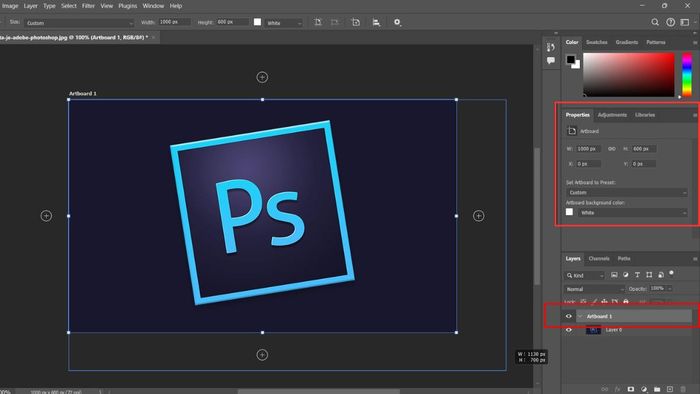This screenshot has height=394, width=700.
Task: Make artboard portrait in options bar
Action: click(317, 22)
